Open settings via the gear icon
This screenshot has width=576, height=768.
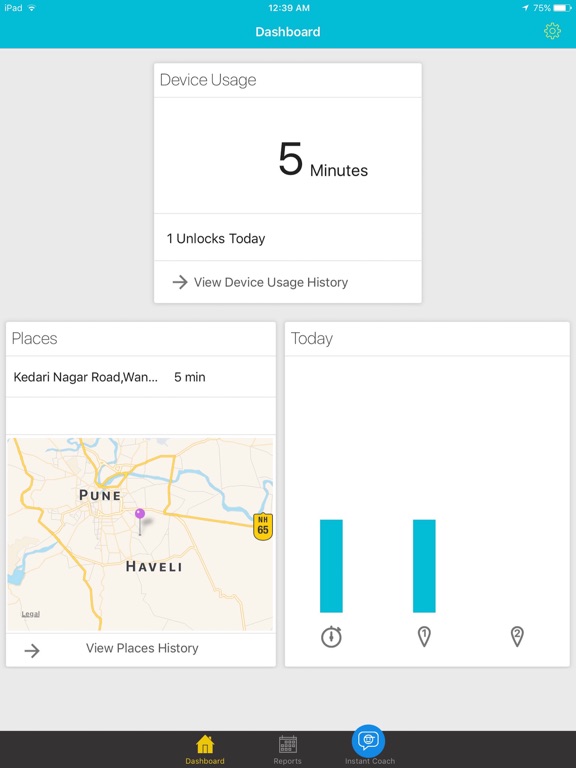(x=552, y=31)
